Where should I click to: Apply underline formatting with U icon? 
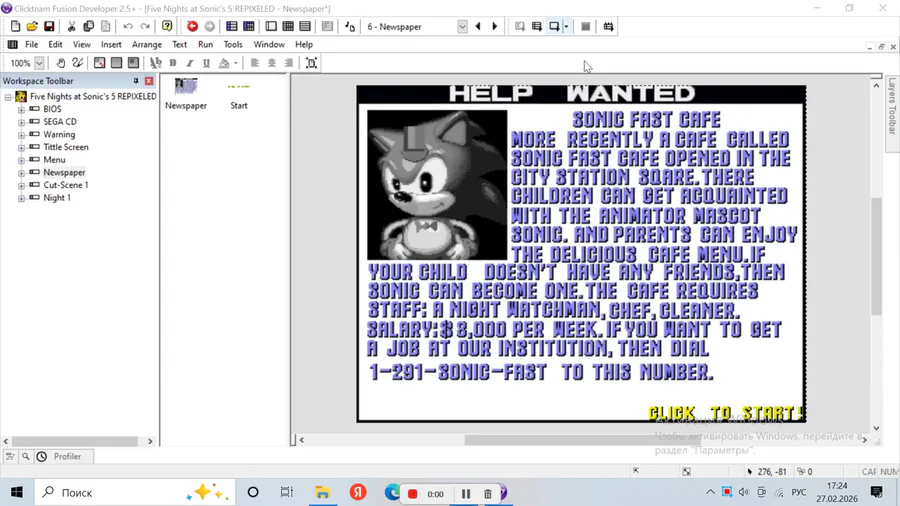206,63
